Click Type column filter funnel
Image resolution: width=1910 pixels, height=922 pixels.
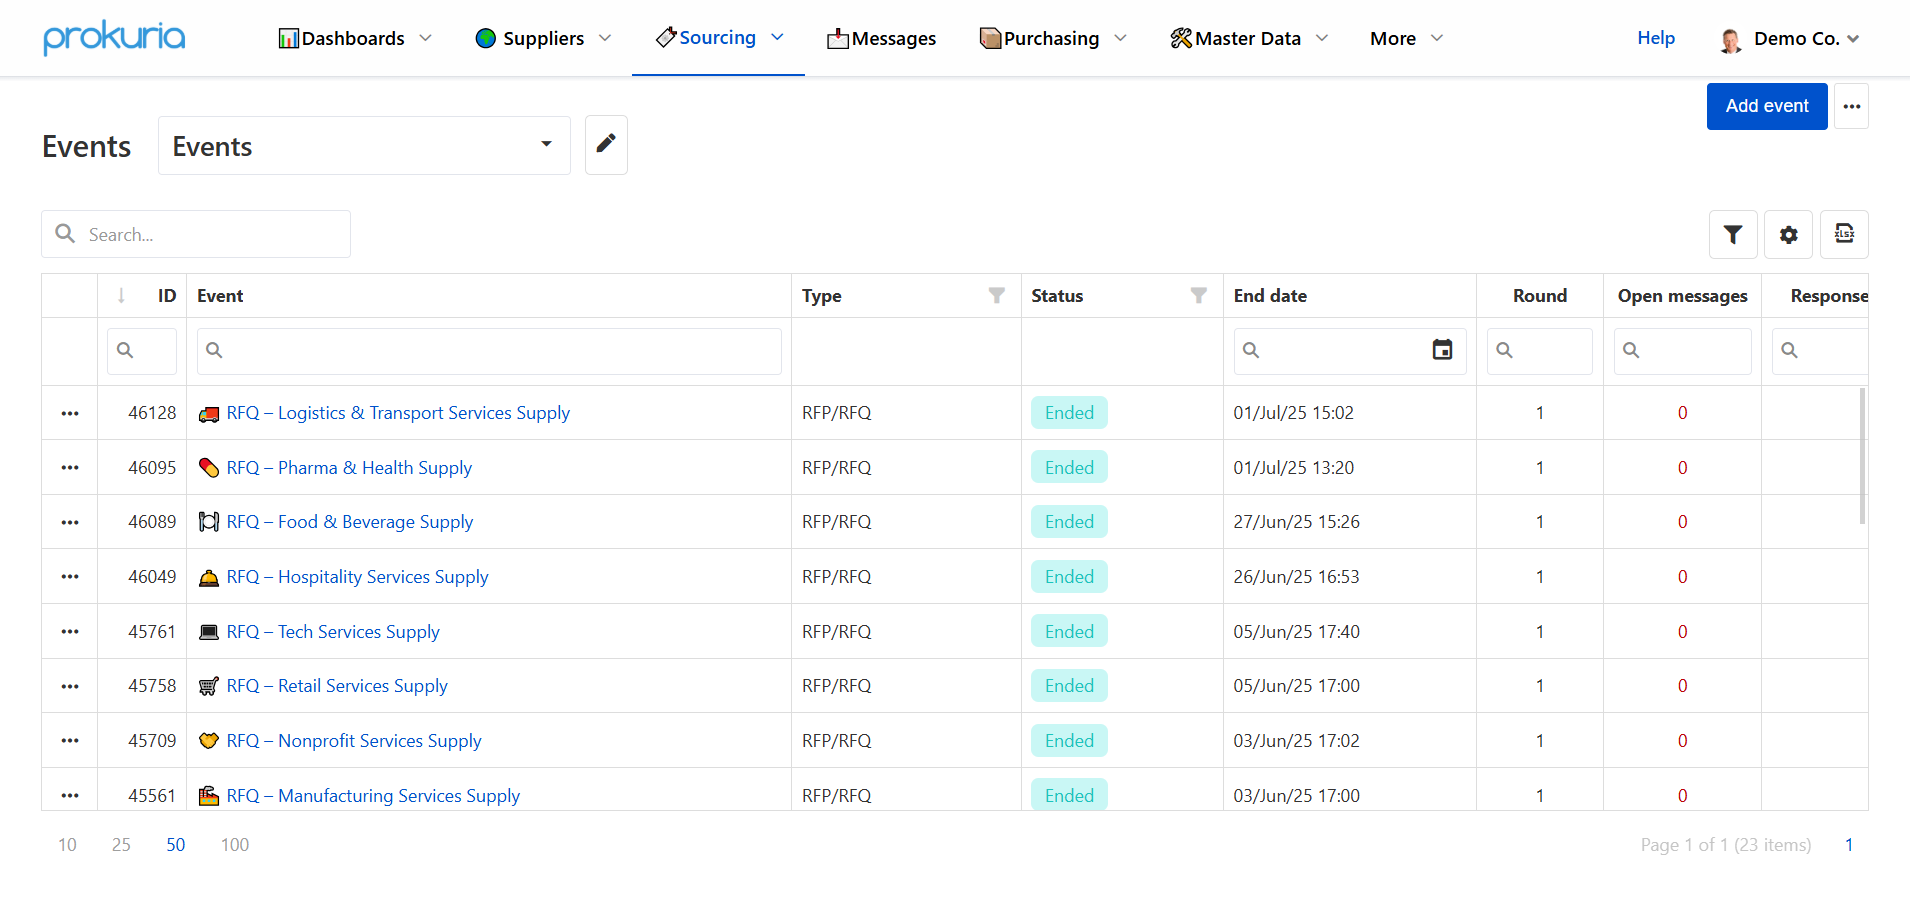click(x=996, y=295)
